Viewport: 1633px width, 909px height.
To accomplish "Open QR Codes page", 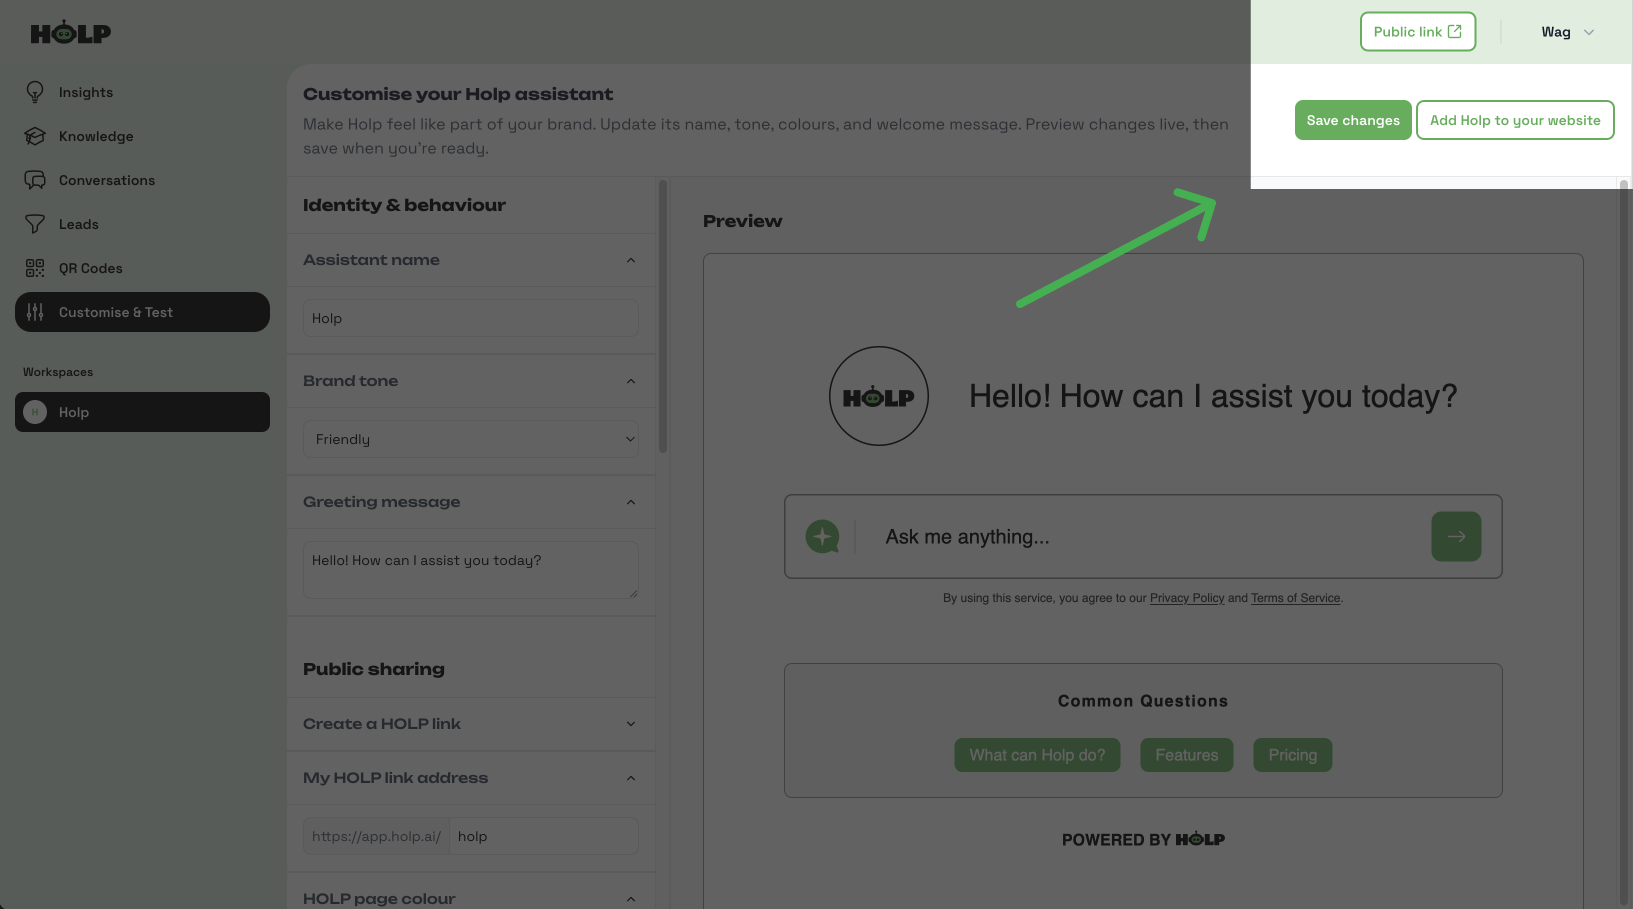I will click(142, 268).
